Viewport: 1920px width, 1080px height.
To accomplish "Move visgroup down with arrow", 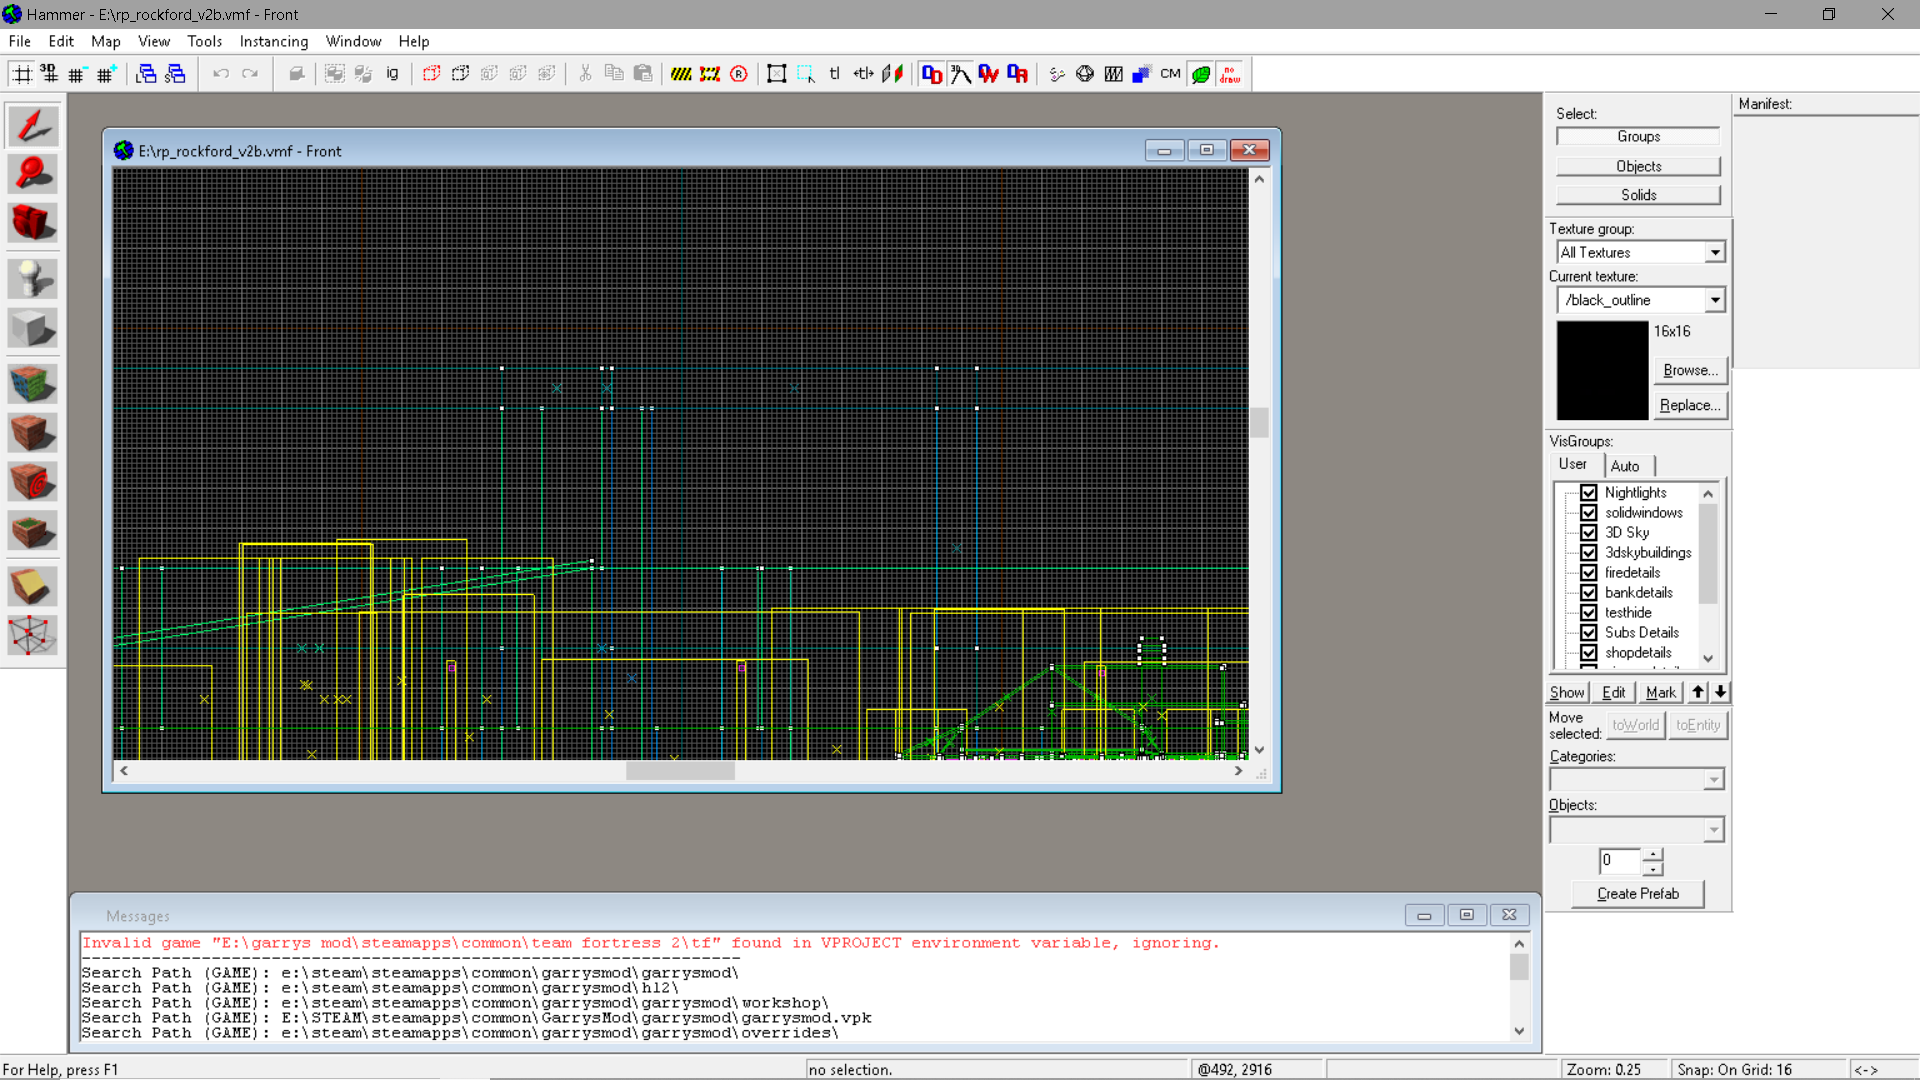I will (x=1720, y=692).
